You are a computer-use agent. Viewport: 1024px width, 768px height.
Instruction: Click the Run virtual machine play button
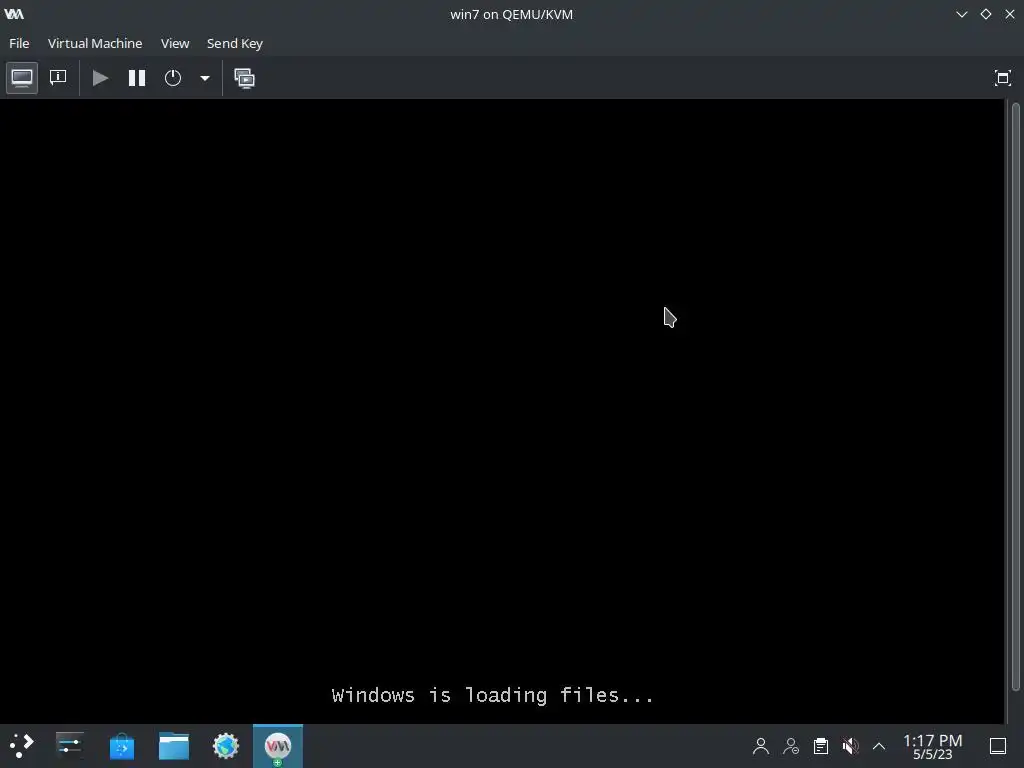coord(100,78)
